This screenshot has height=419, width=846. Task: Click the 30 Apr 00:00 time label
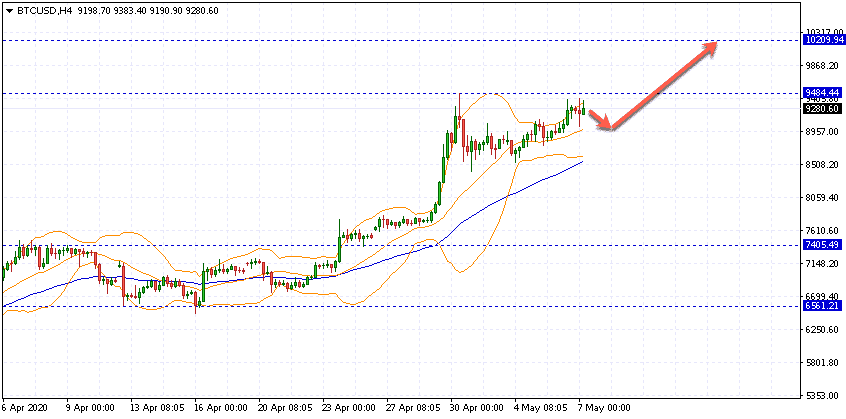pyautogui.click(x=479, y=407)
